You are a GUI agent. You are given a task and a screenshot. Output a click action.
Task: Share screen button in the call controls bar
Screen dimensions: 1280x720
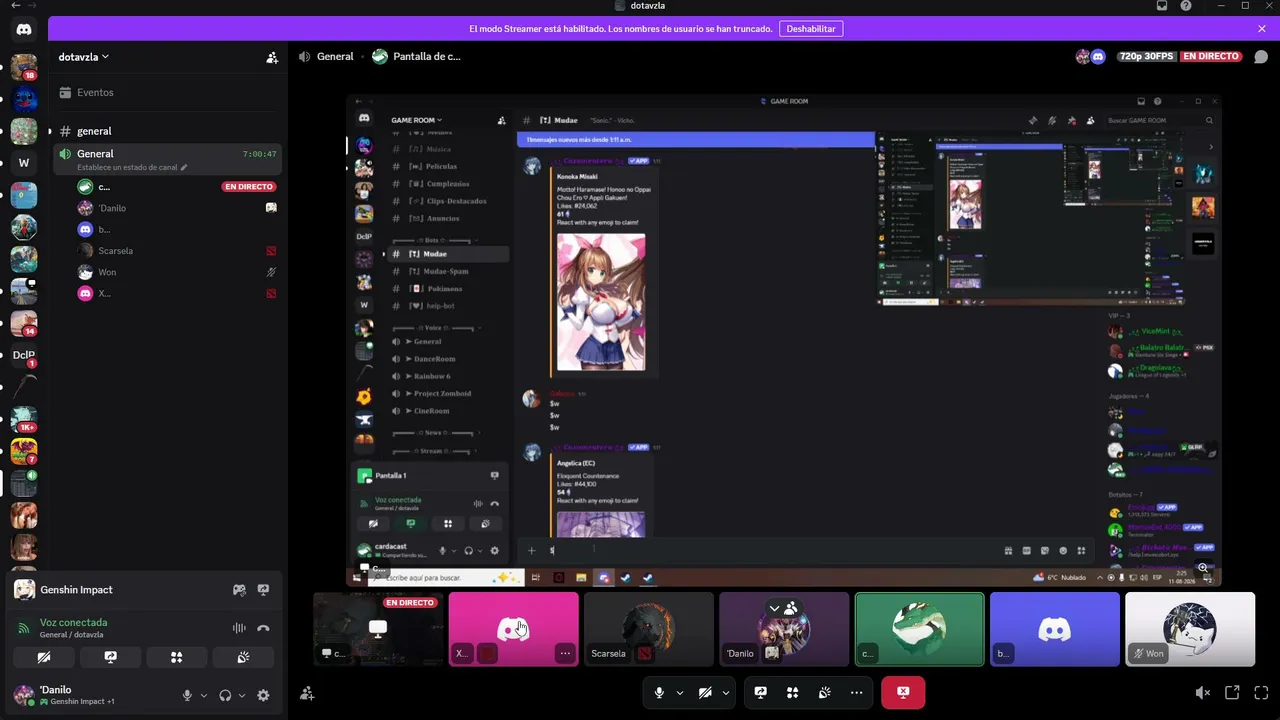pos(761,692)
